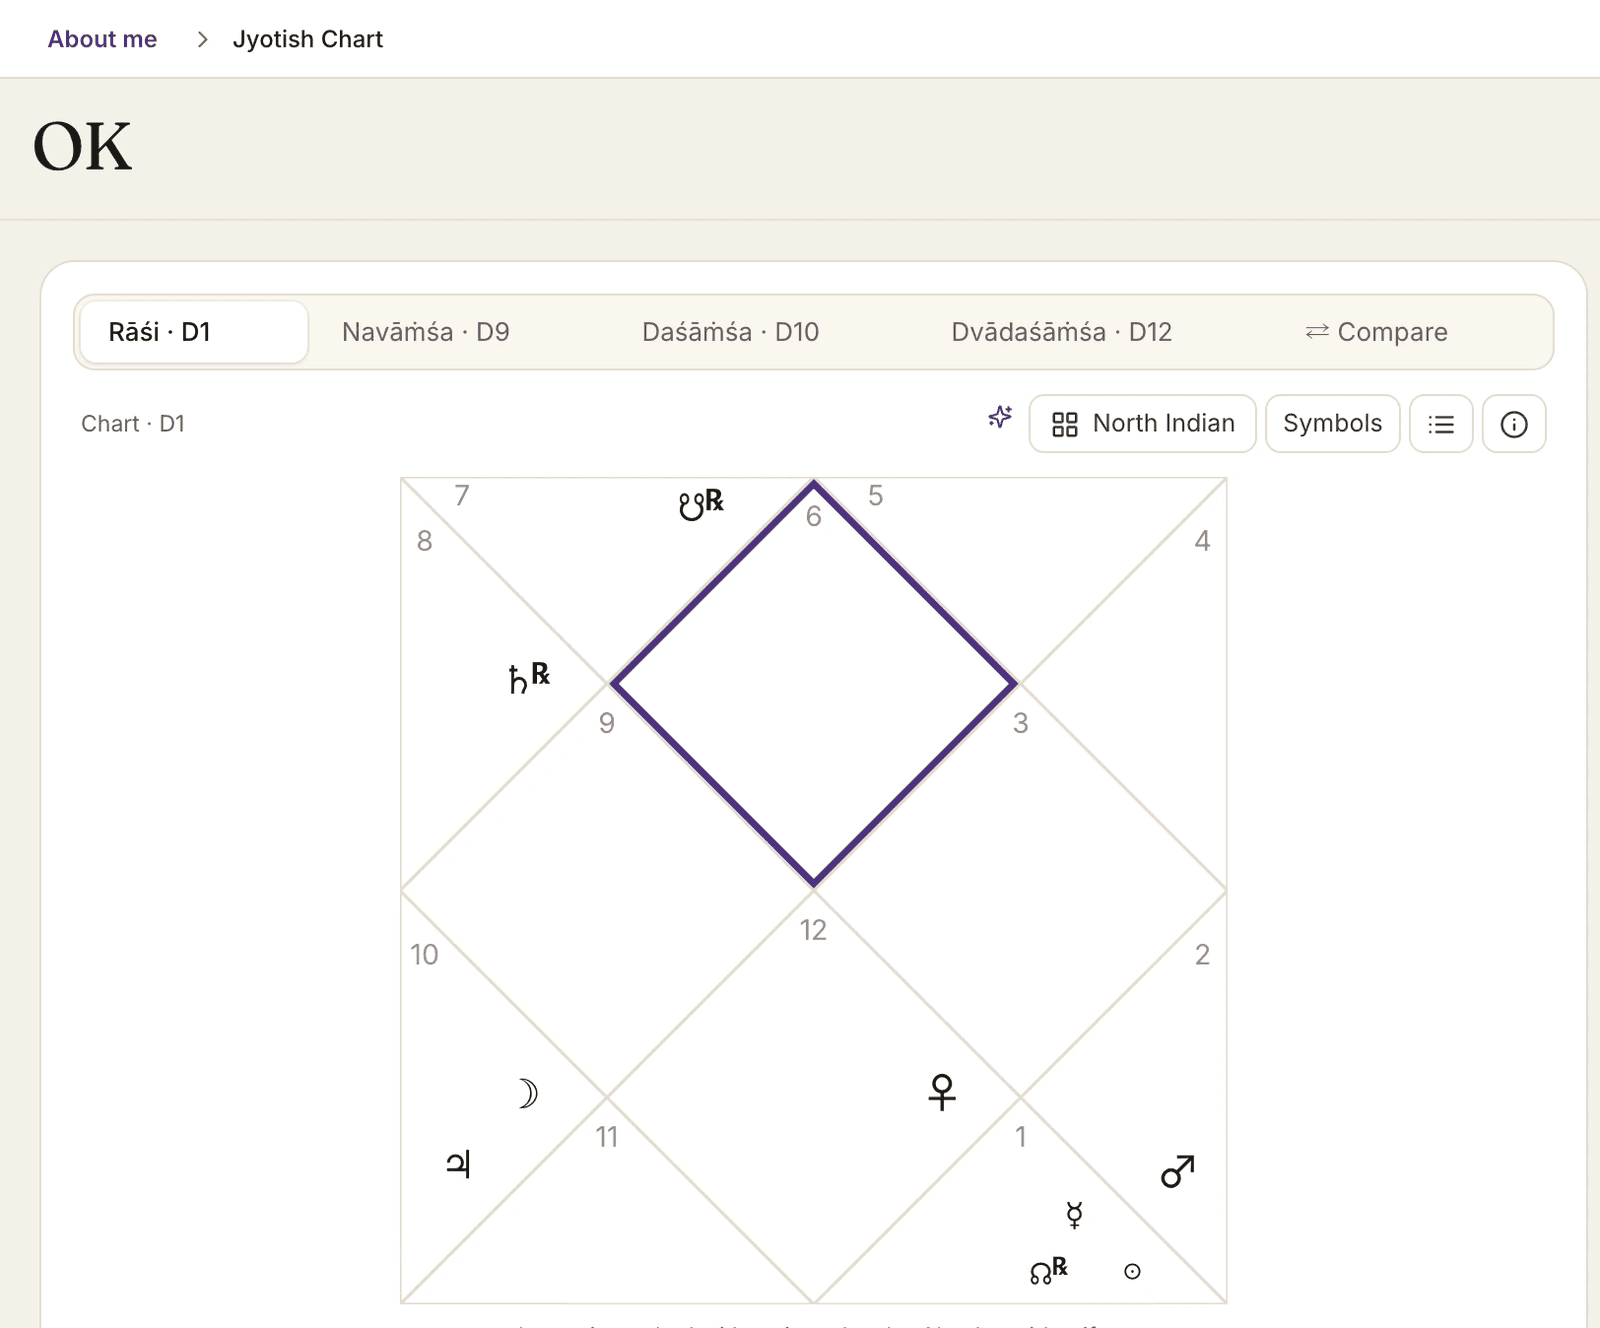The image size is (1600, 1328).
Task: Click the Jupiter symbol
Action: (x=458, y=1164)
